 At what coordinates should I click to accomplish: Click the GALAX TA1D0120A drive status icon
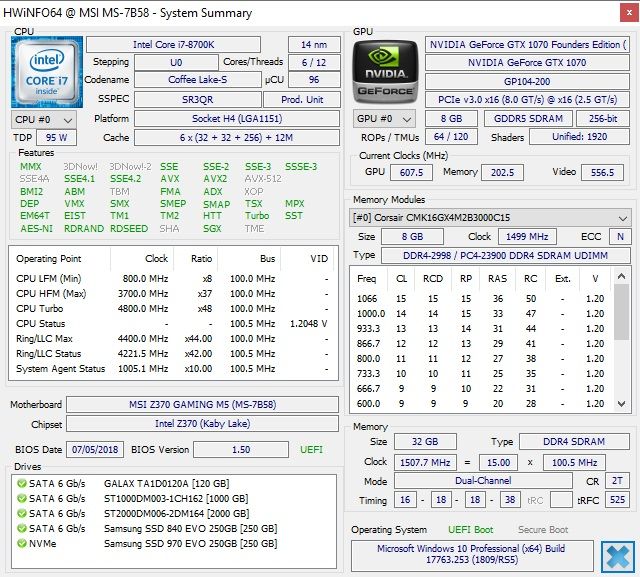21,484
